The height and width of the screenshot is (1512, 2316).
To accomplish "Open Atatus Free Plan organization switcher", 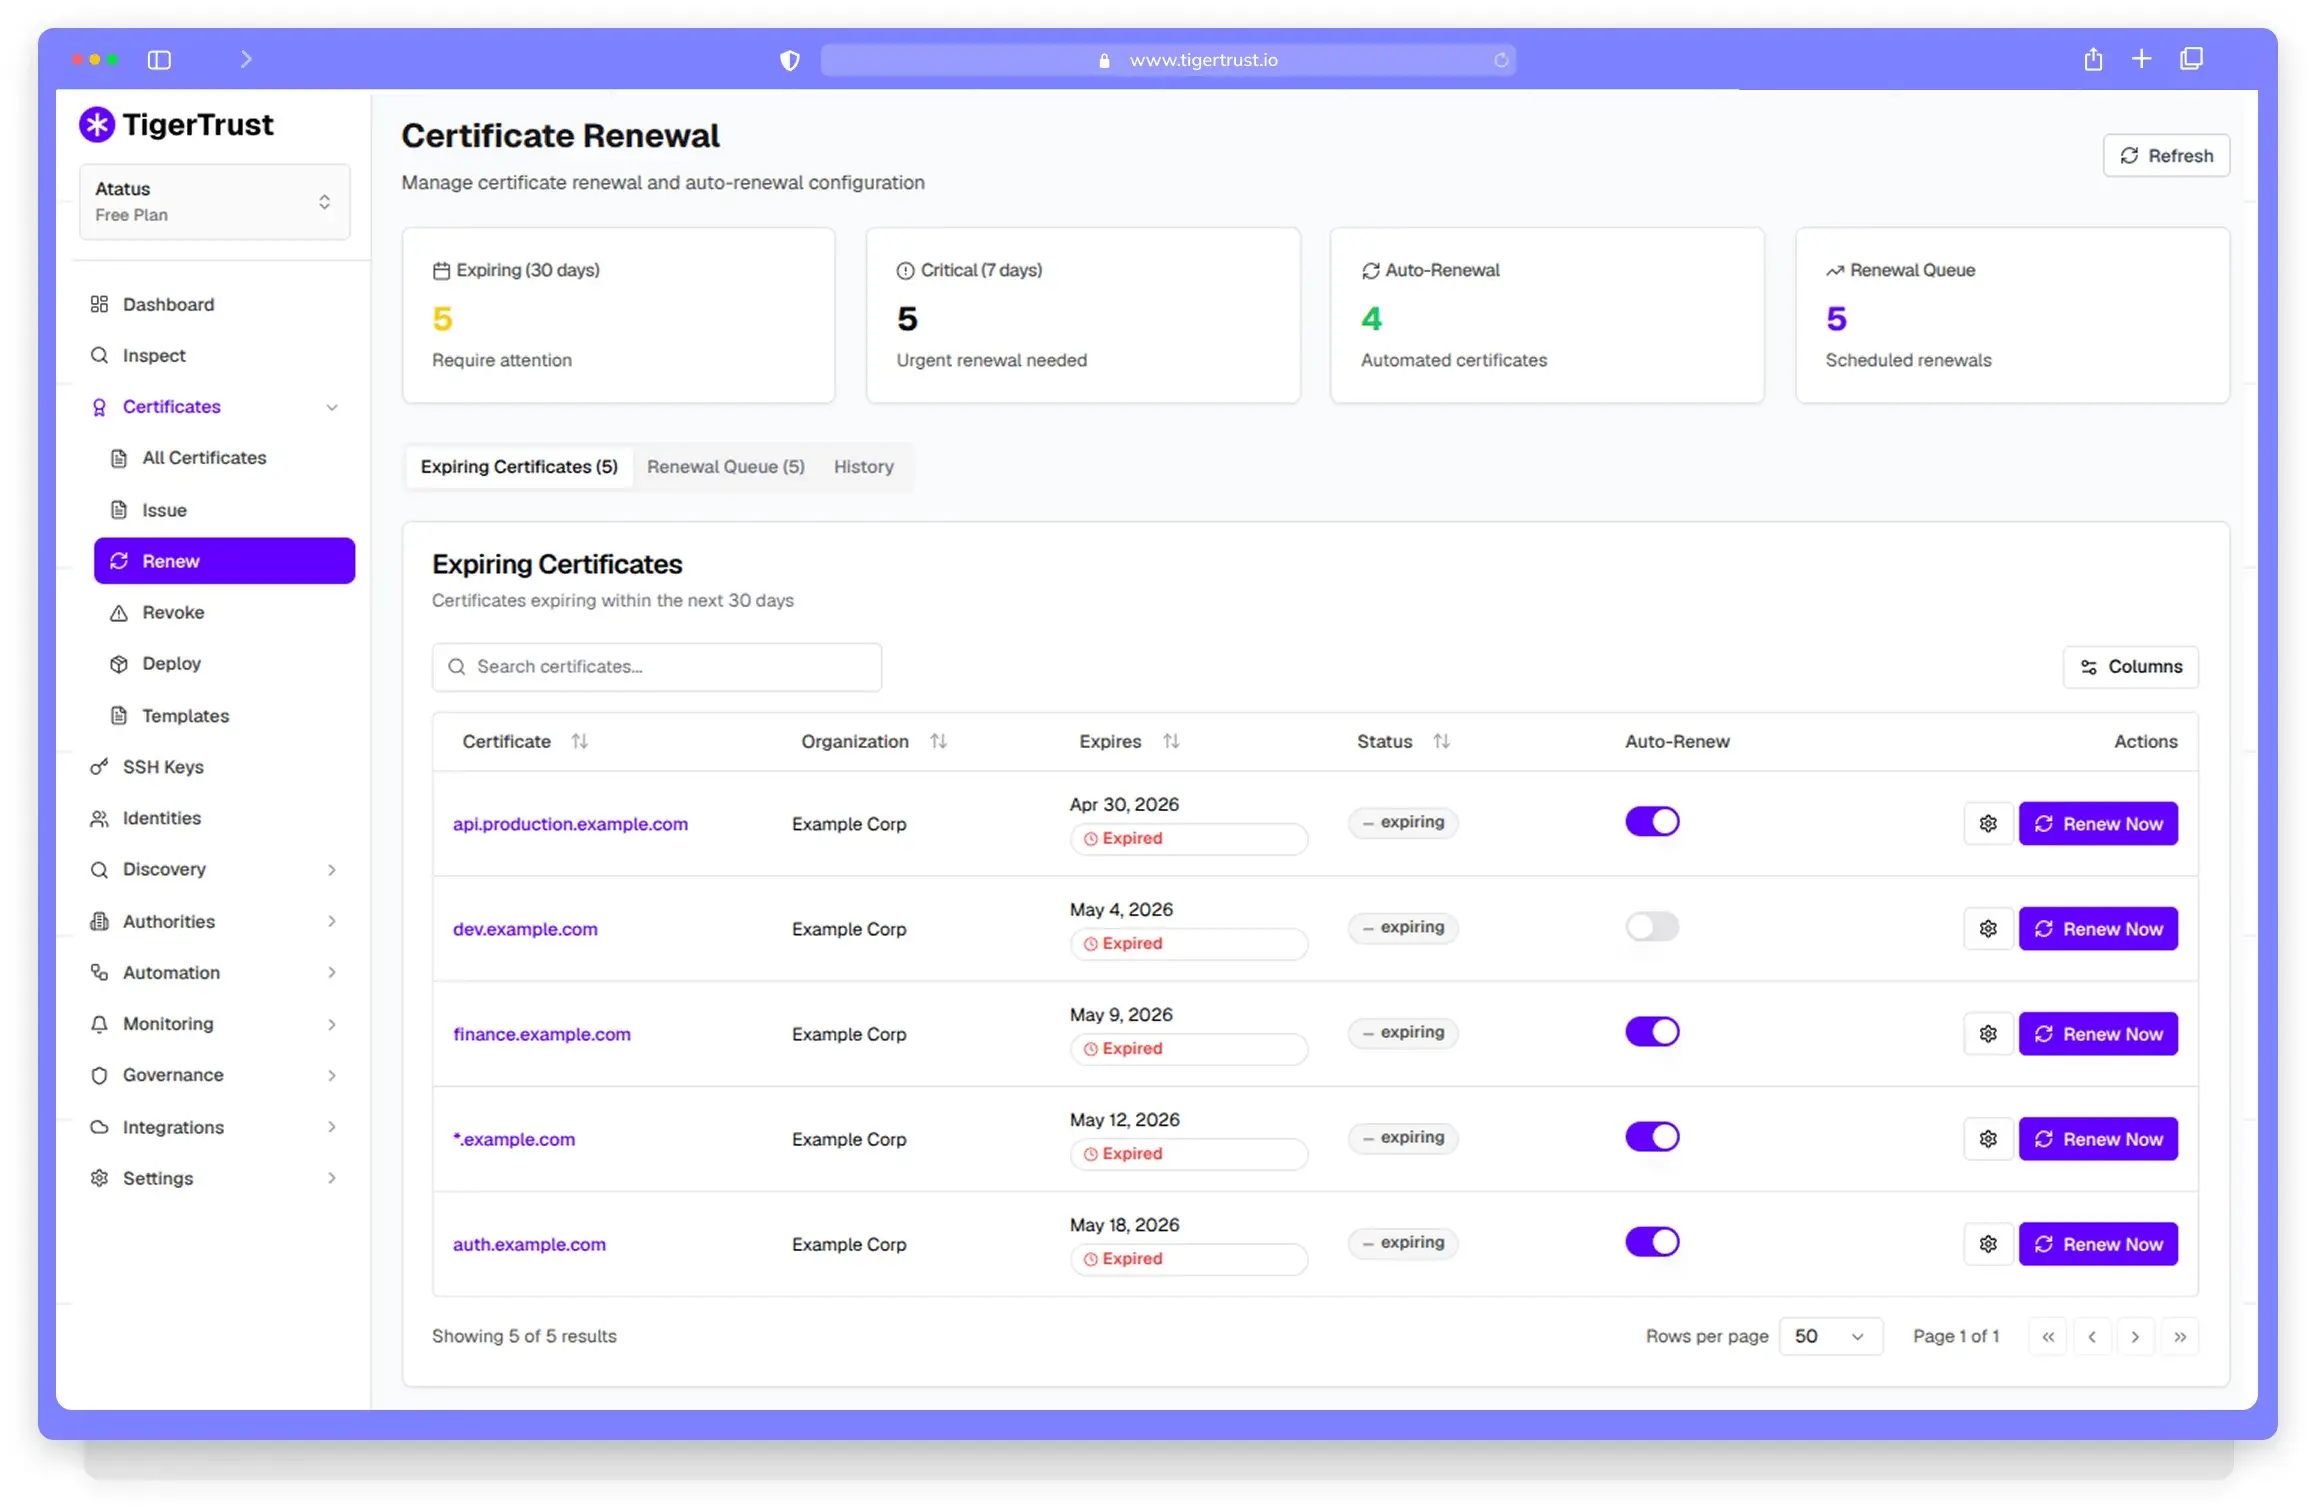I will point(215,201).
